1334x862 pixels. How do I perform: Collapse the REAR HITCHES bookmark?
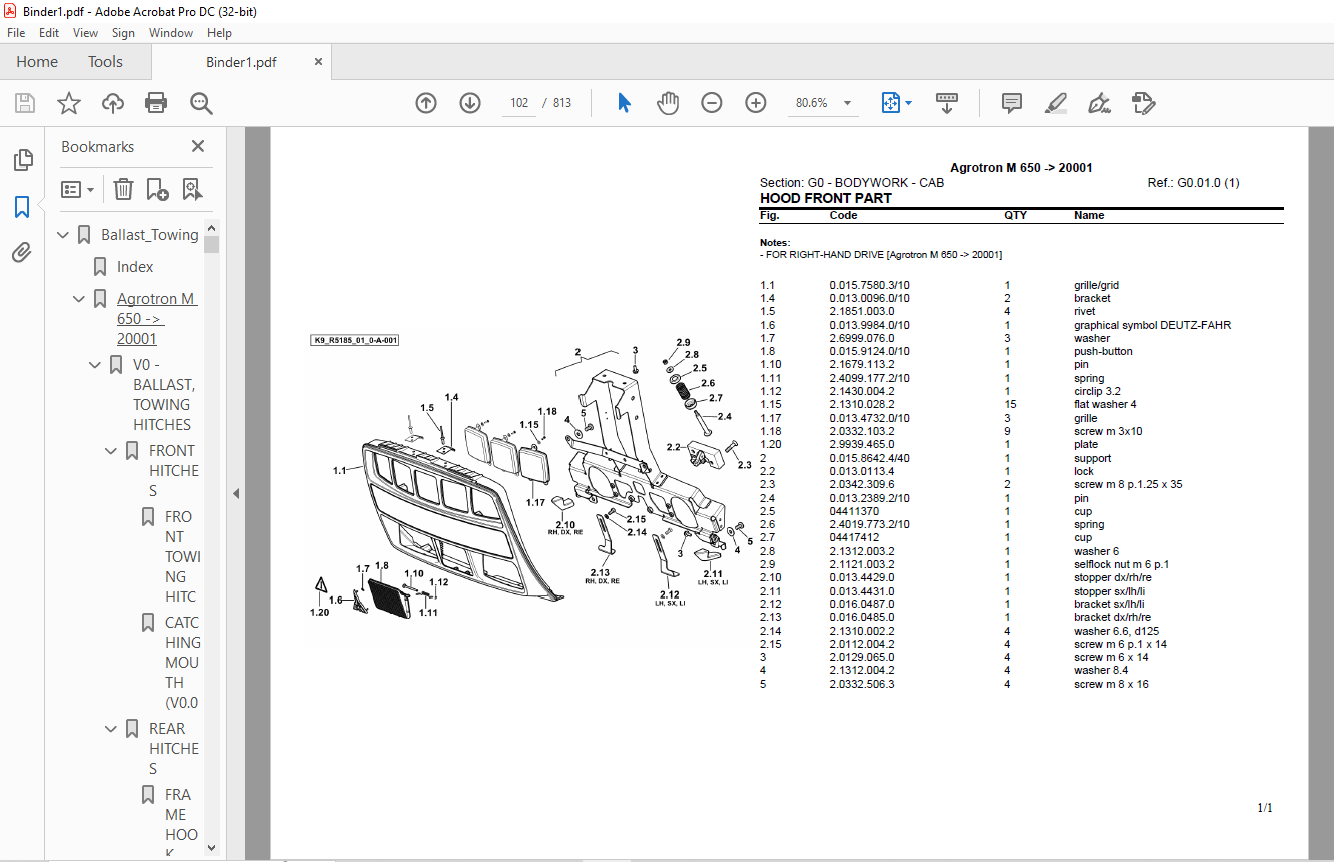tap(112, 729)
